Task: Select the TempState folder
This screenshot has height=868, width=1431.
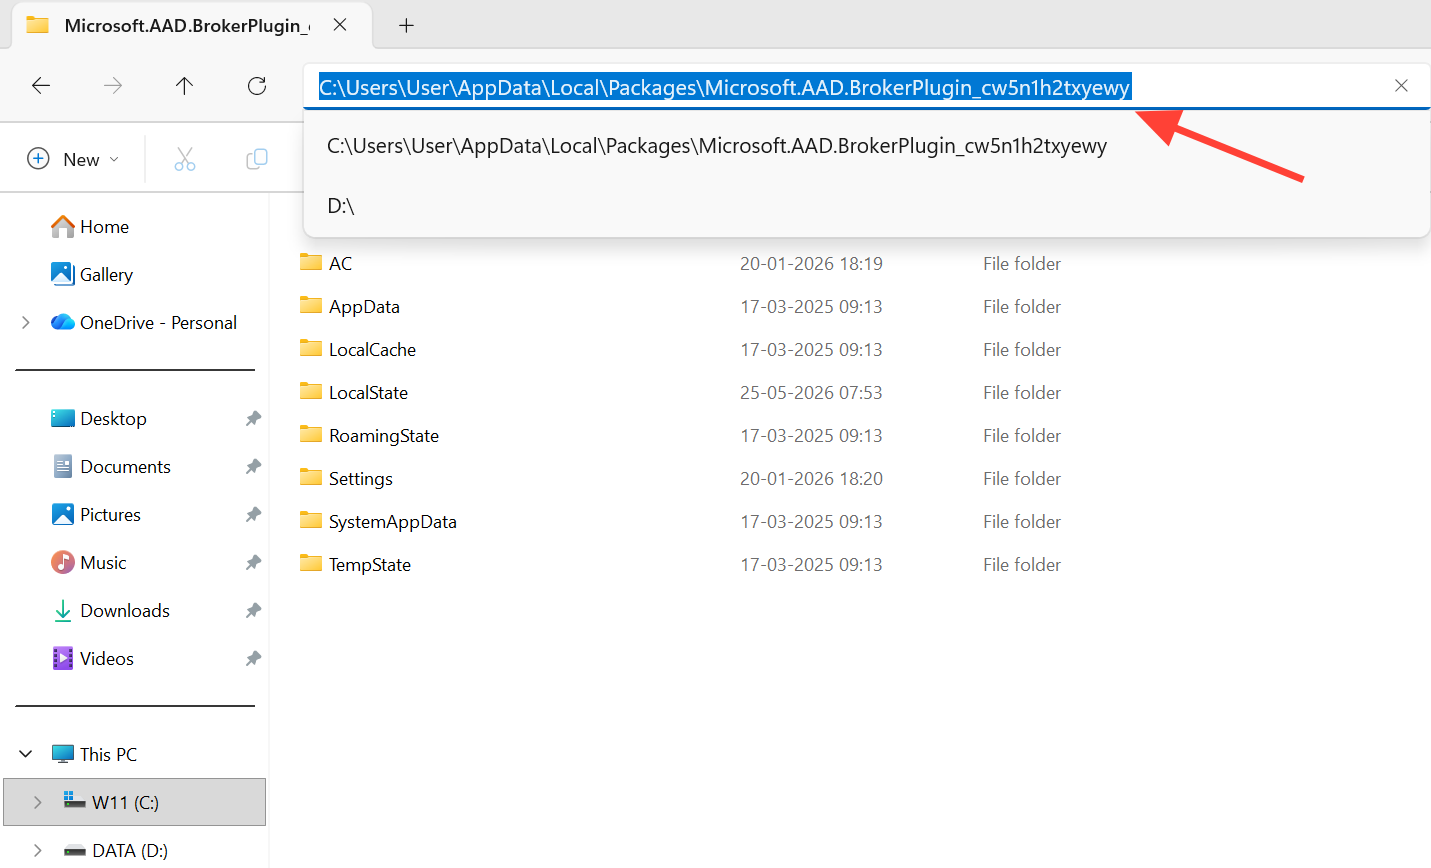Action: (370, 565)
